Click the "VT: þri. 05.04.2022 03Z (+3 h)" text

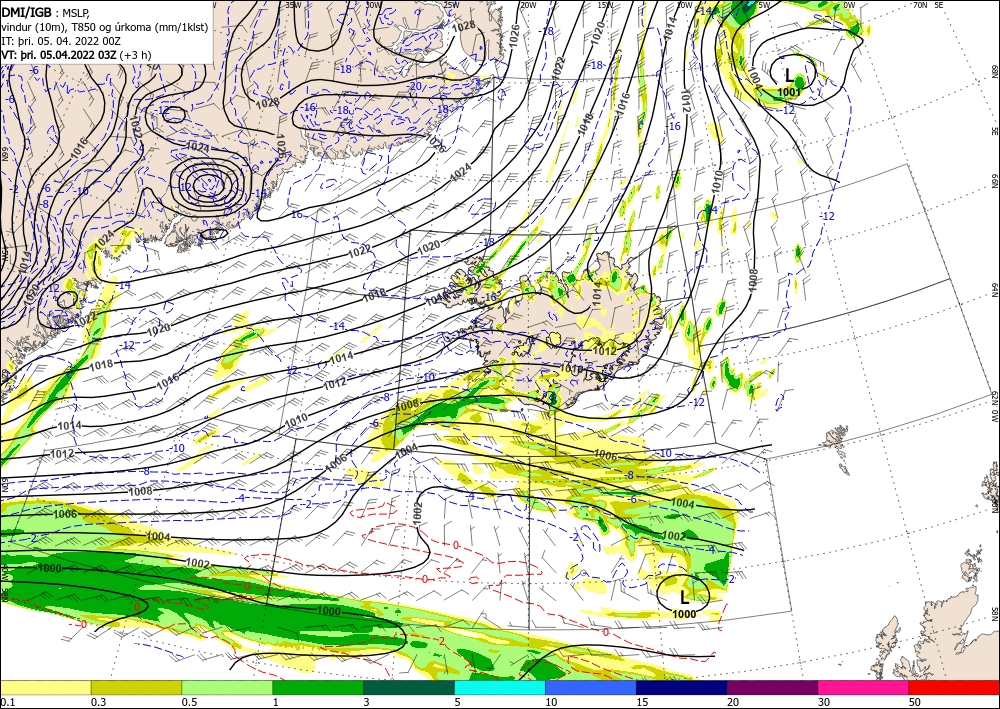(x=76, y=55)
